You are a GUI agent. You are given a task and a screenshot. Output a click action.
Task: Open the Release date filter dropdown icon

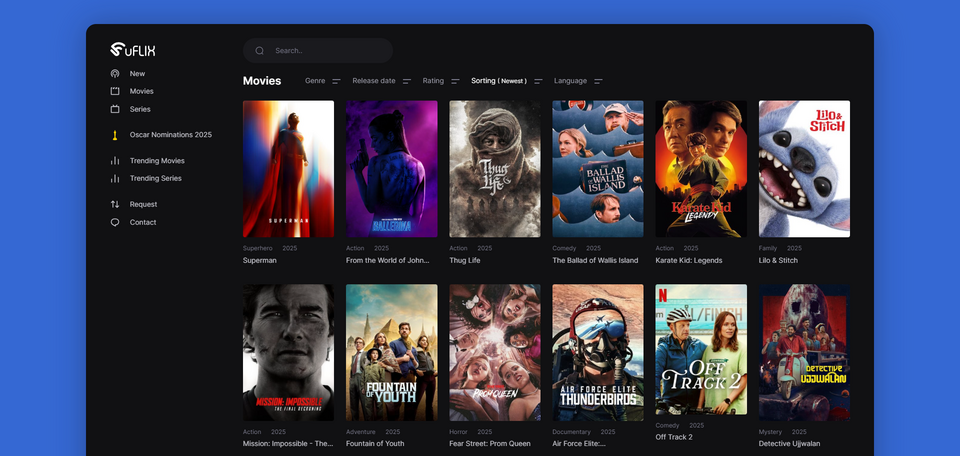(x=407, y=81)
